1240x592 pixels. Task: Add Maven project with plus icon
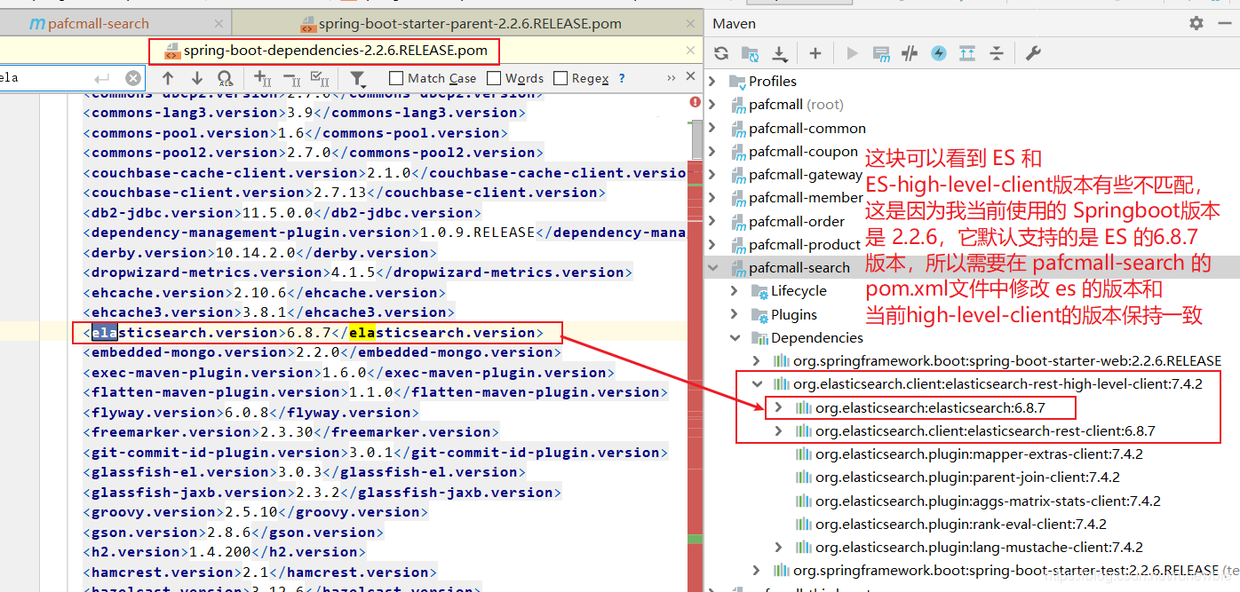[x=815, y=53]
